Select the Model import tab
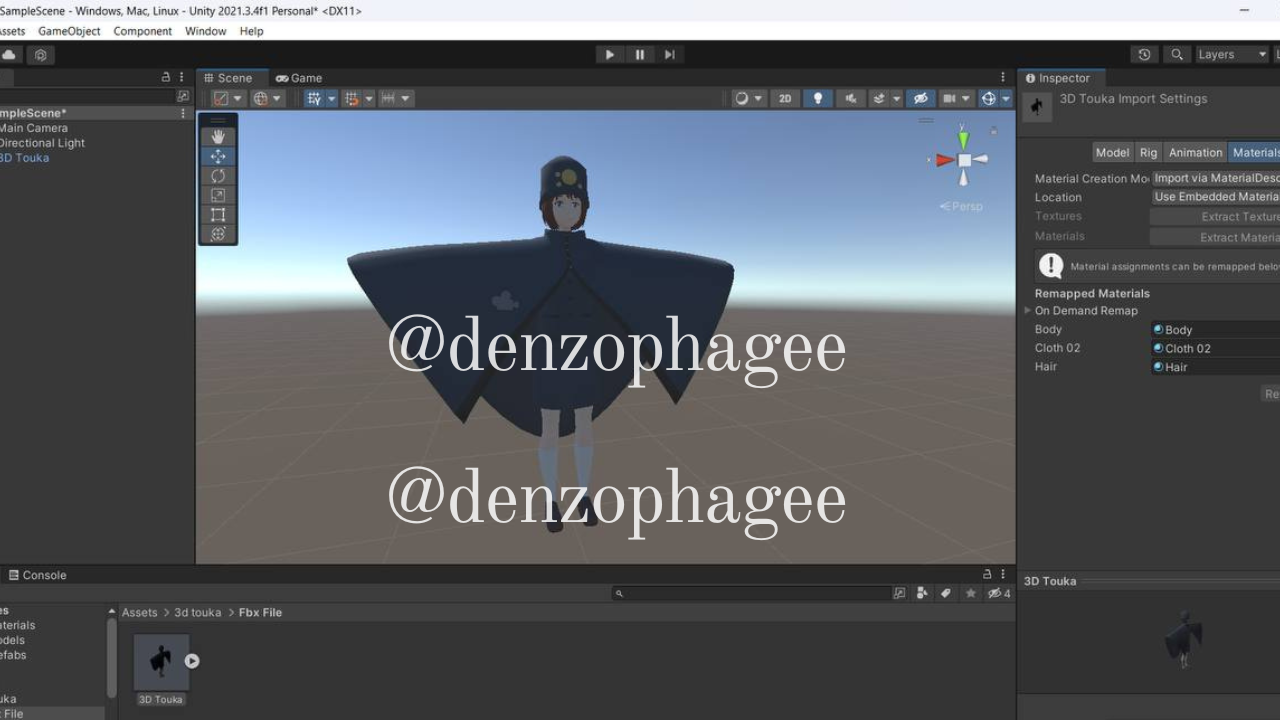This screenshot has width=1280, height=720. 1112,152
